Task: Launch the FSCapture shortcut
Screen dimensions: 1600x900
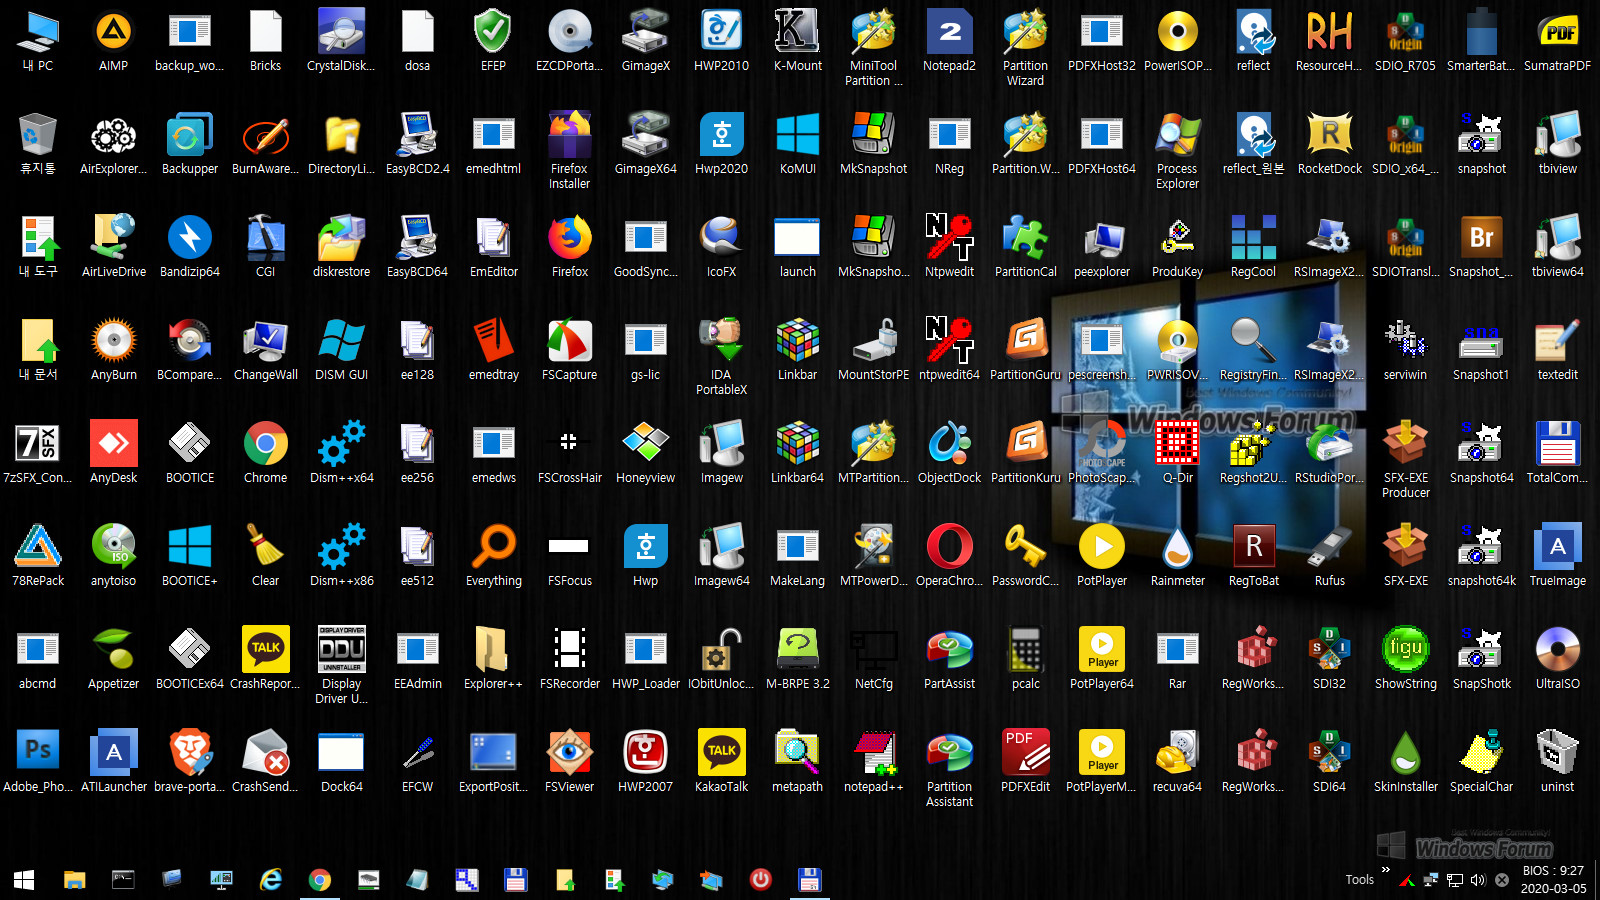Action: (x=569, y=350)
